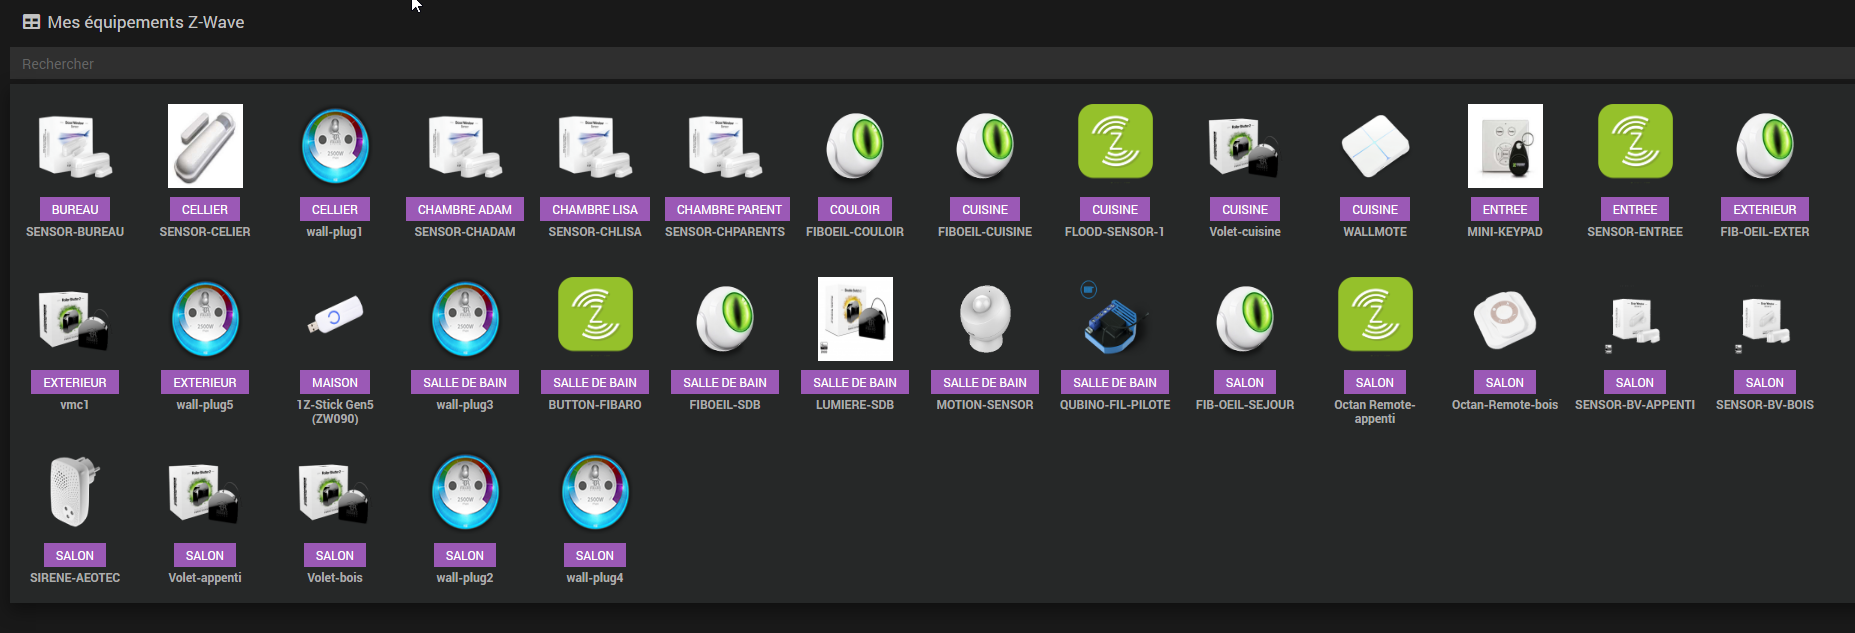This screenshot has height=633, width=1855.
Task: Click CELLIER tag above wall-plug1
Action: click(335, 209)
